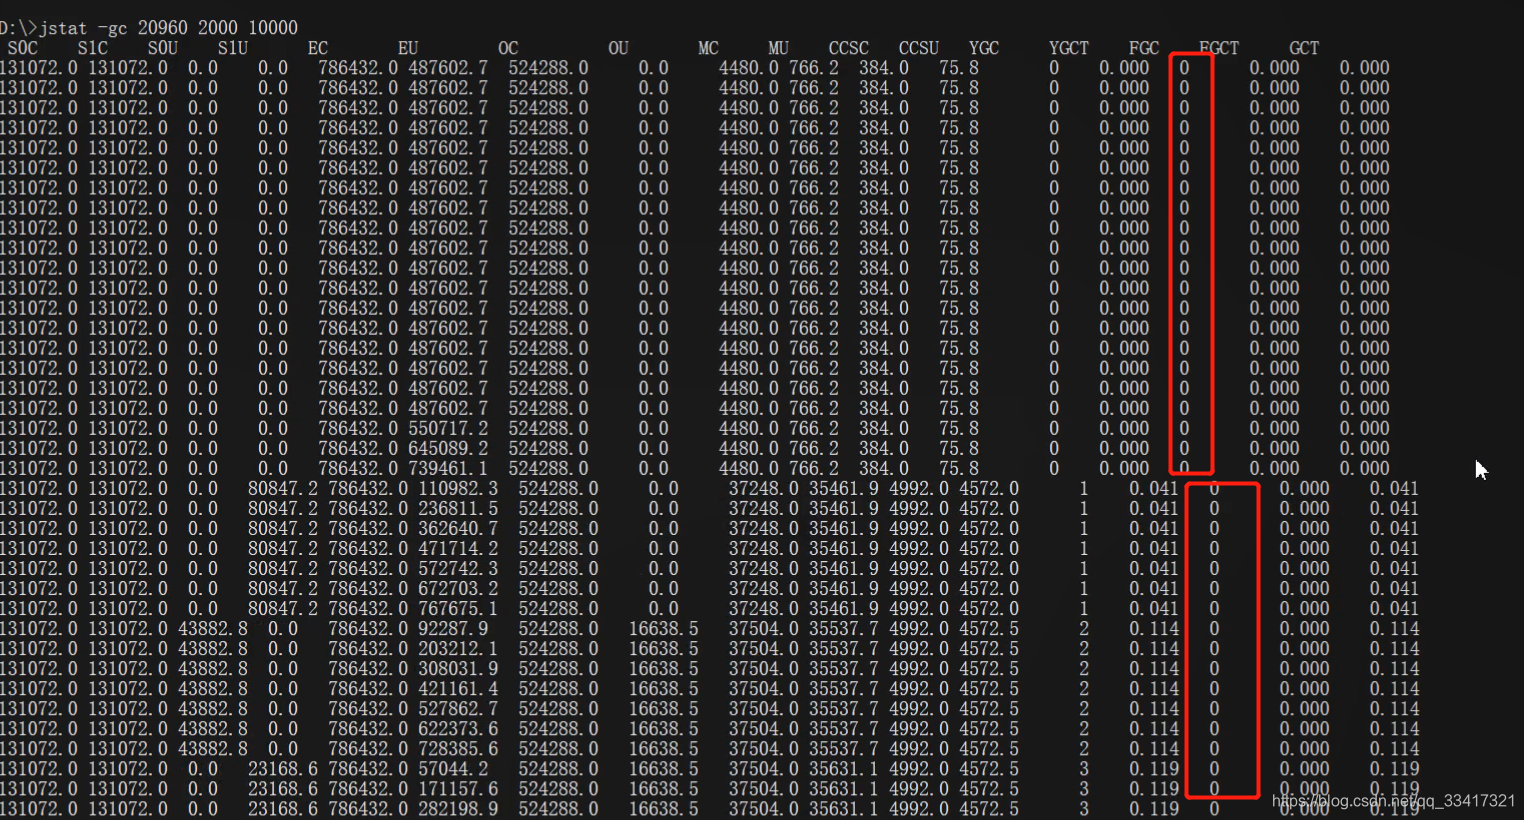Select the EU value 362640.7
Image resolution: width=1524 pixels, height=820 pixels.
pyautogui.click(x=458, y=528)
